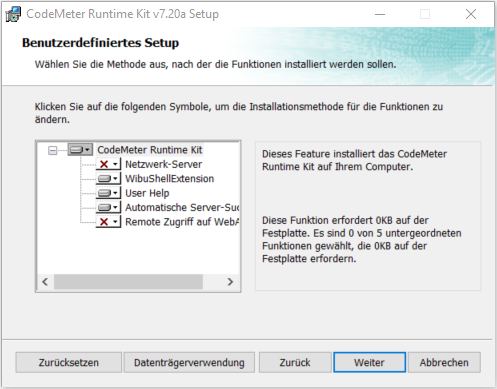This screenshot has height=389, width=497.
Task: Click the right arrow of horizontal scrollbar
Action: 230,282
